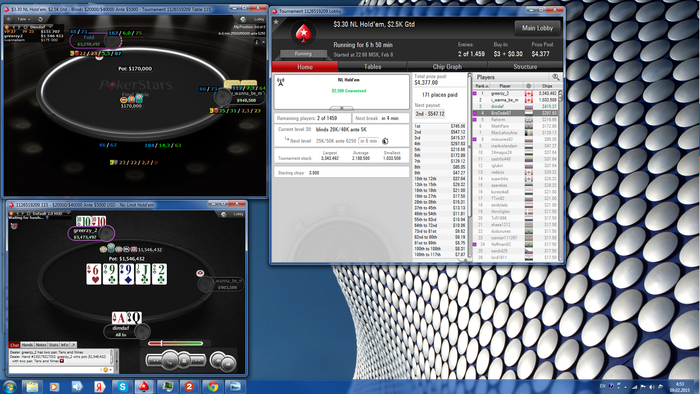This screenshot has width=700, height=394.
Task: Select the Notes tab in the replayer
Action: point(41,345)
